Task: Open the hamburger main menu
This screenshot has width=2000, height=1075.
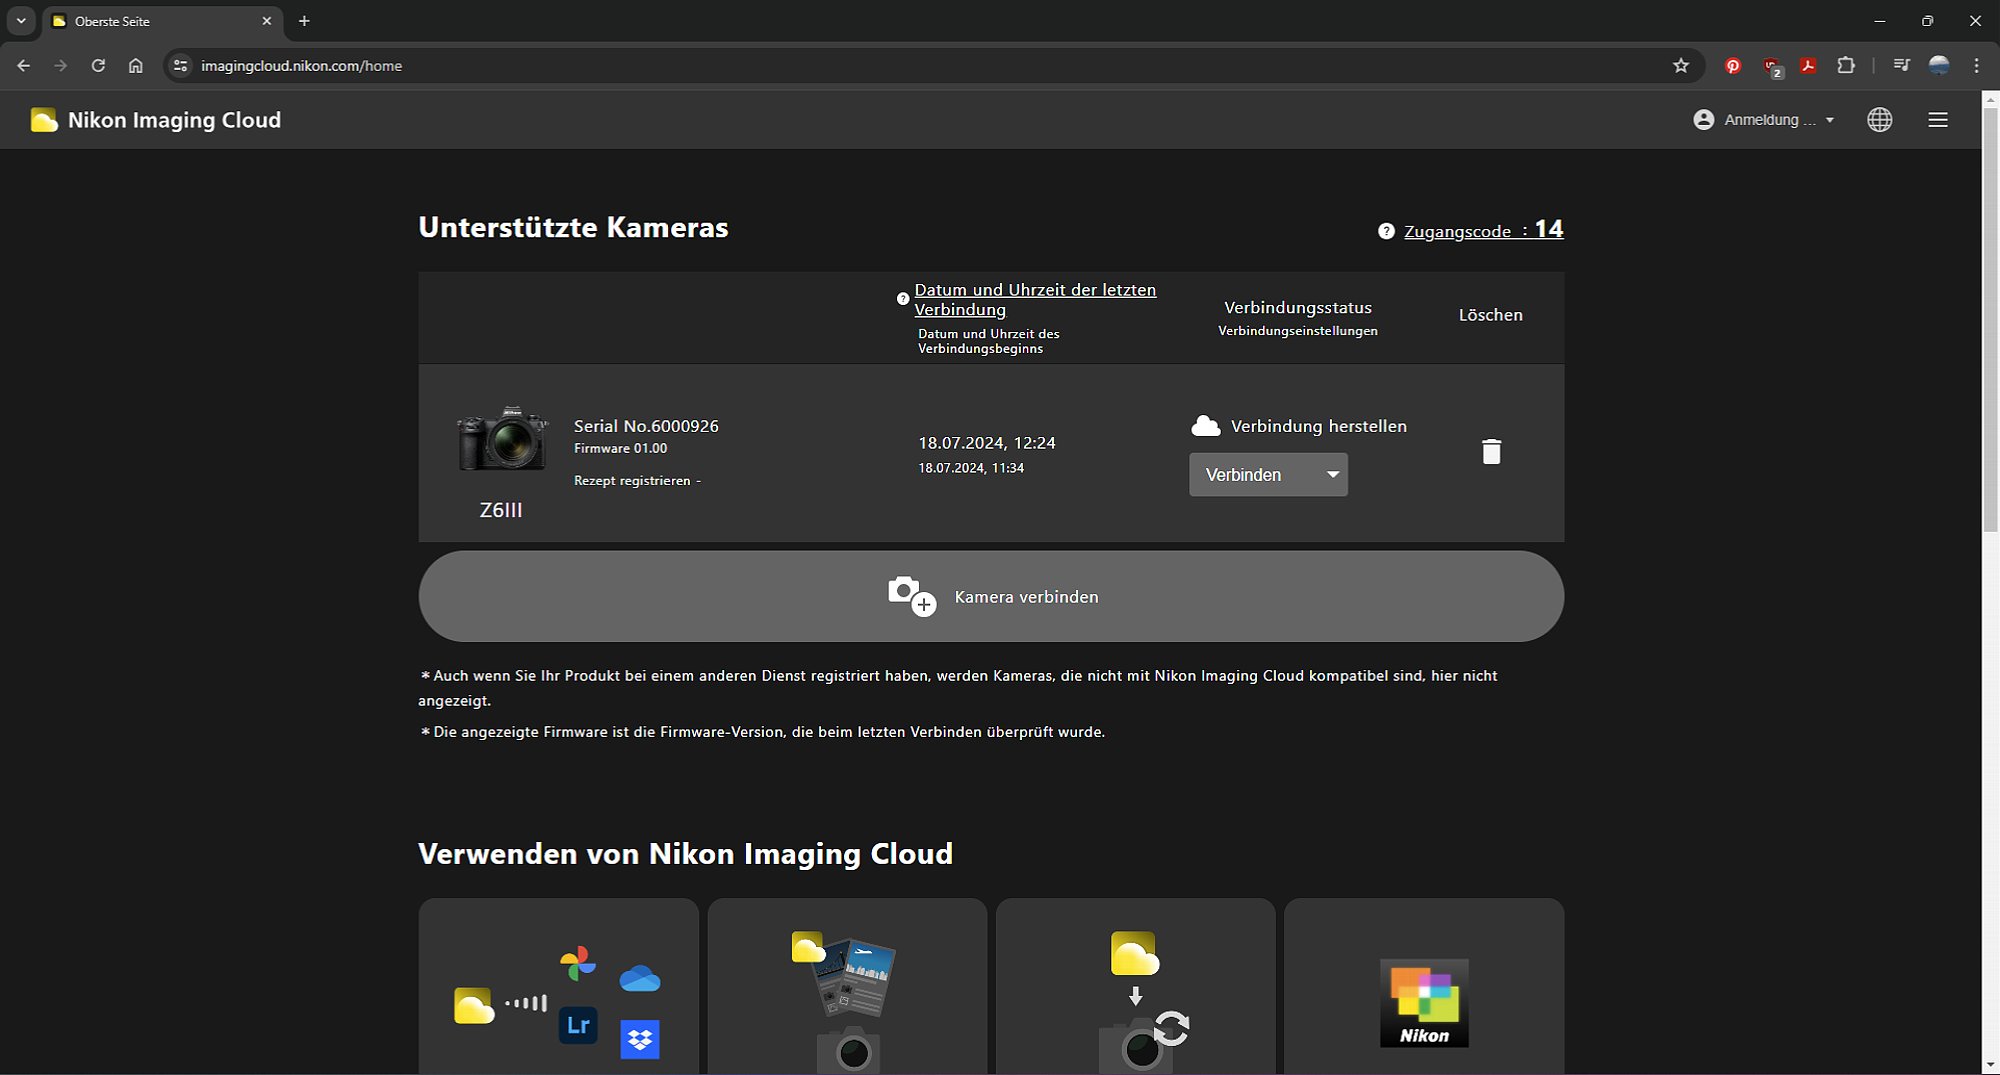Action: [x=1937, y=120]
